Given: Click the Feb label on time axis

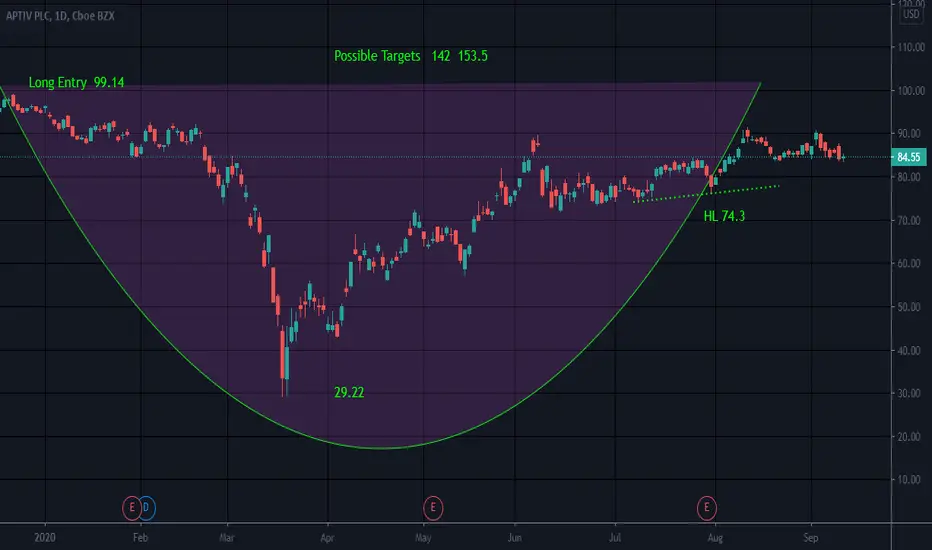Looking at the screenshot, I should (x=140, y=538).
